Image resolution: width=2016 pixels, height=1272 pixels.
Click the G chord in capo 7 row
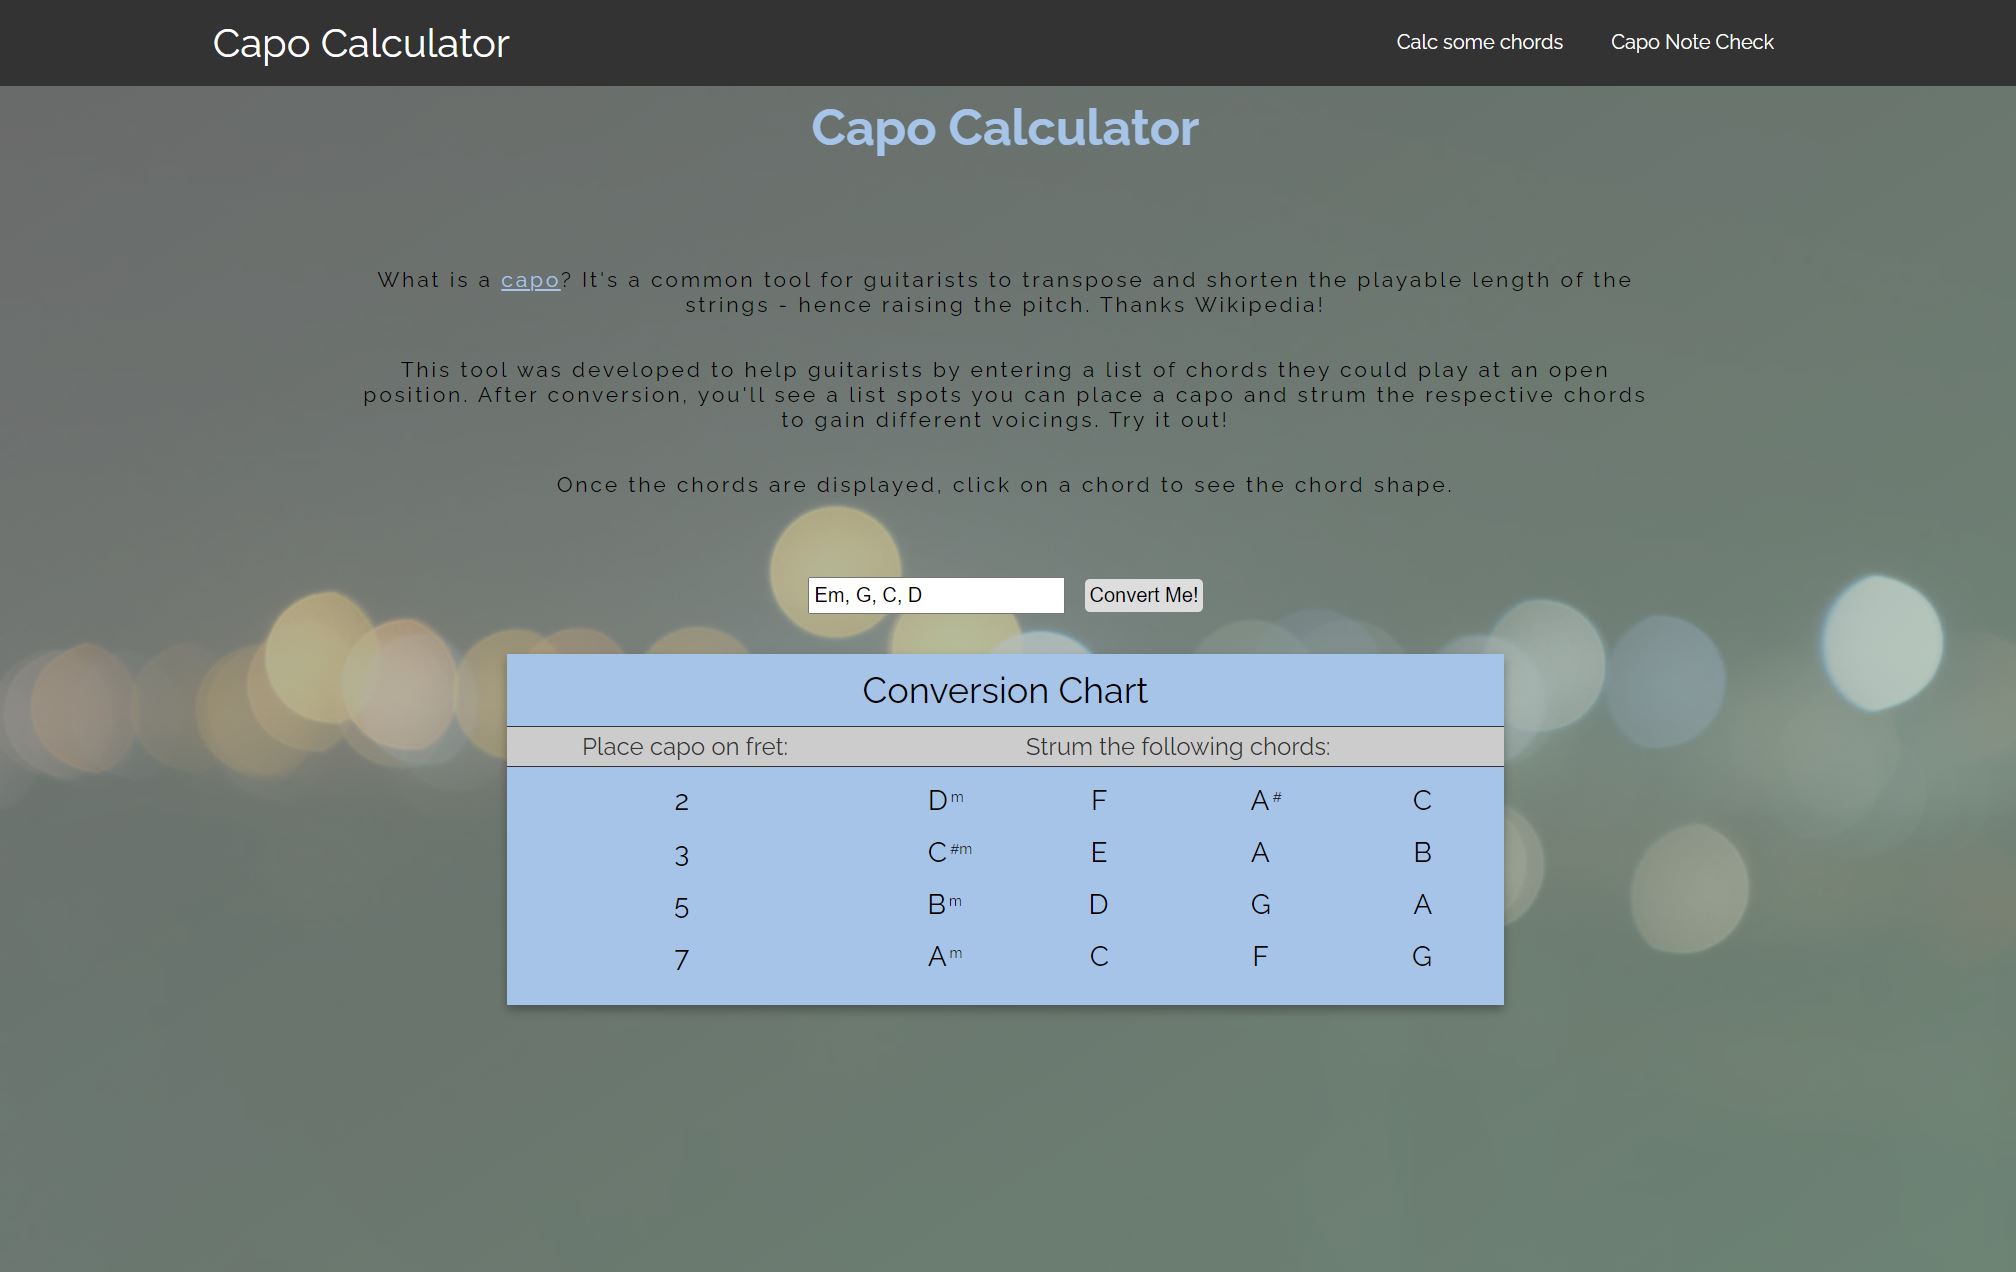click(x=1421, y=956)
